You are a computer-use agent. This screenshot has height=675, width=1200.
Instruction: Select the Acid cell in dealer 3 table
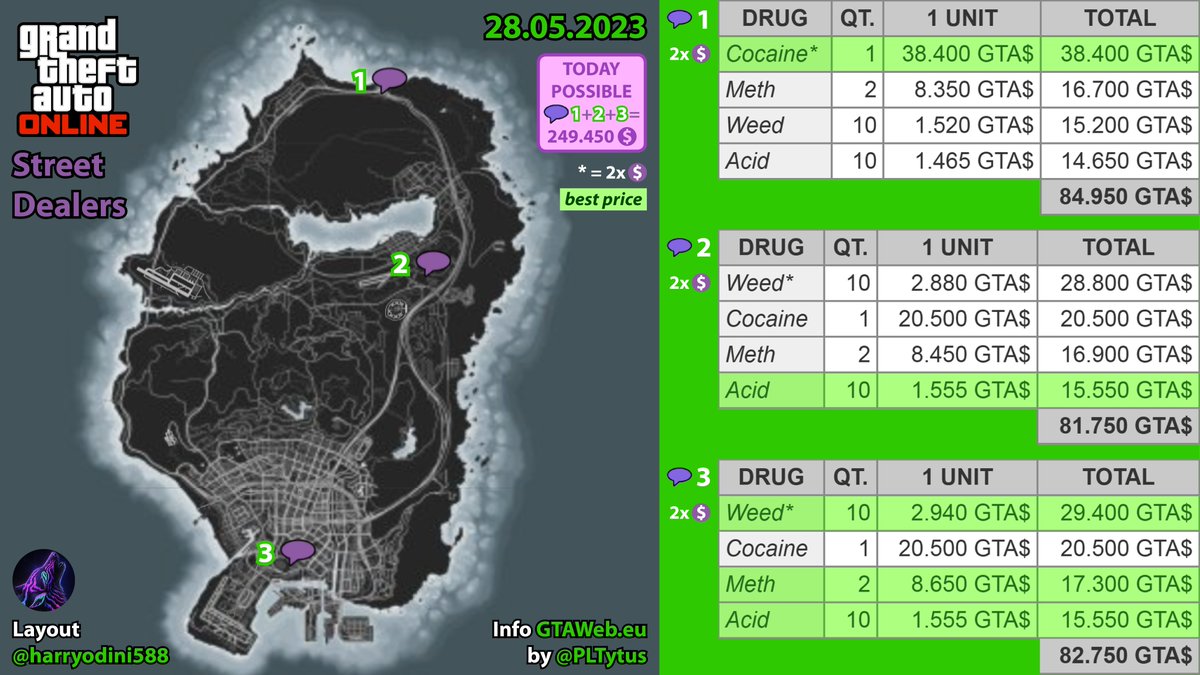coord(771,621)
